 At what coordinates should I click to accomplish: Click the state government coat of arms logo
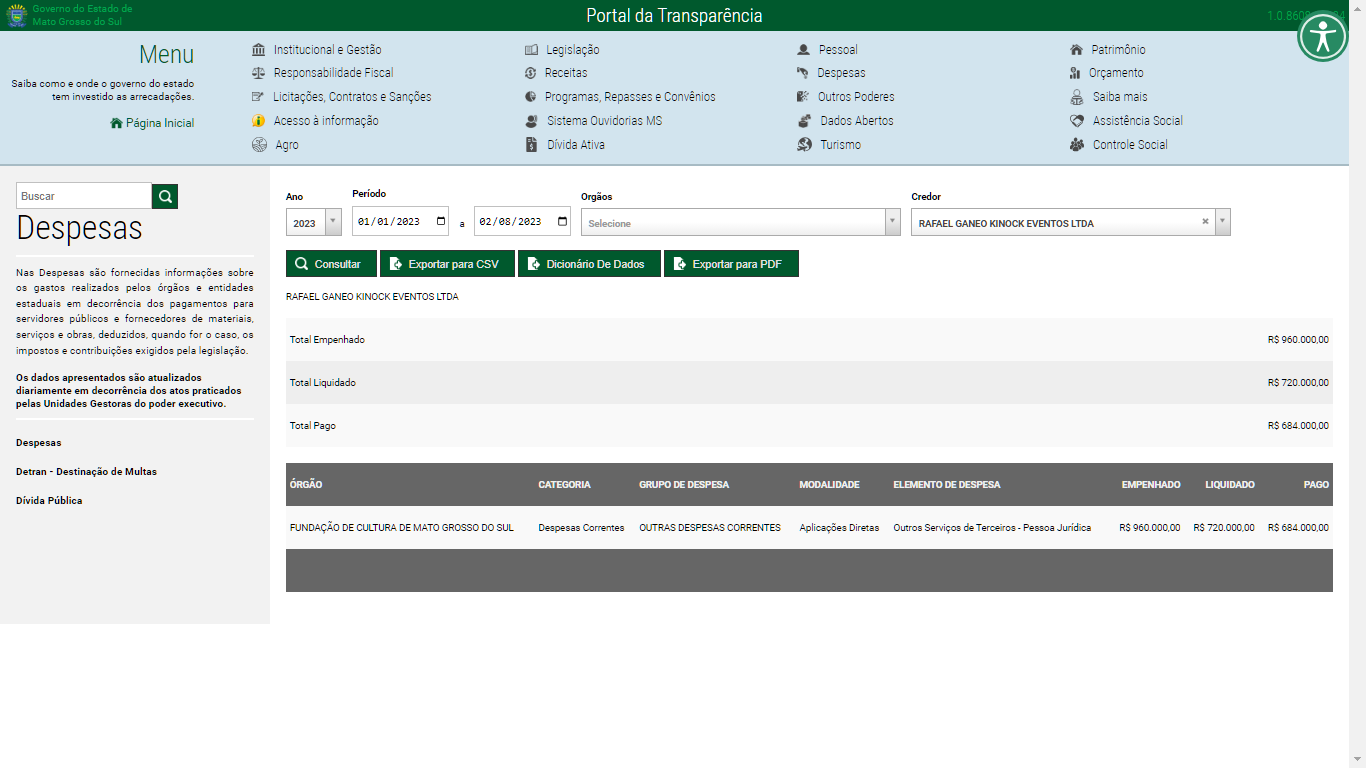(x=16, y=15)
